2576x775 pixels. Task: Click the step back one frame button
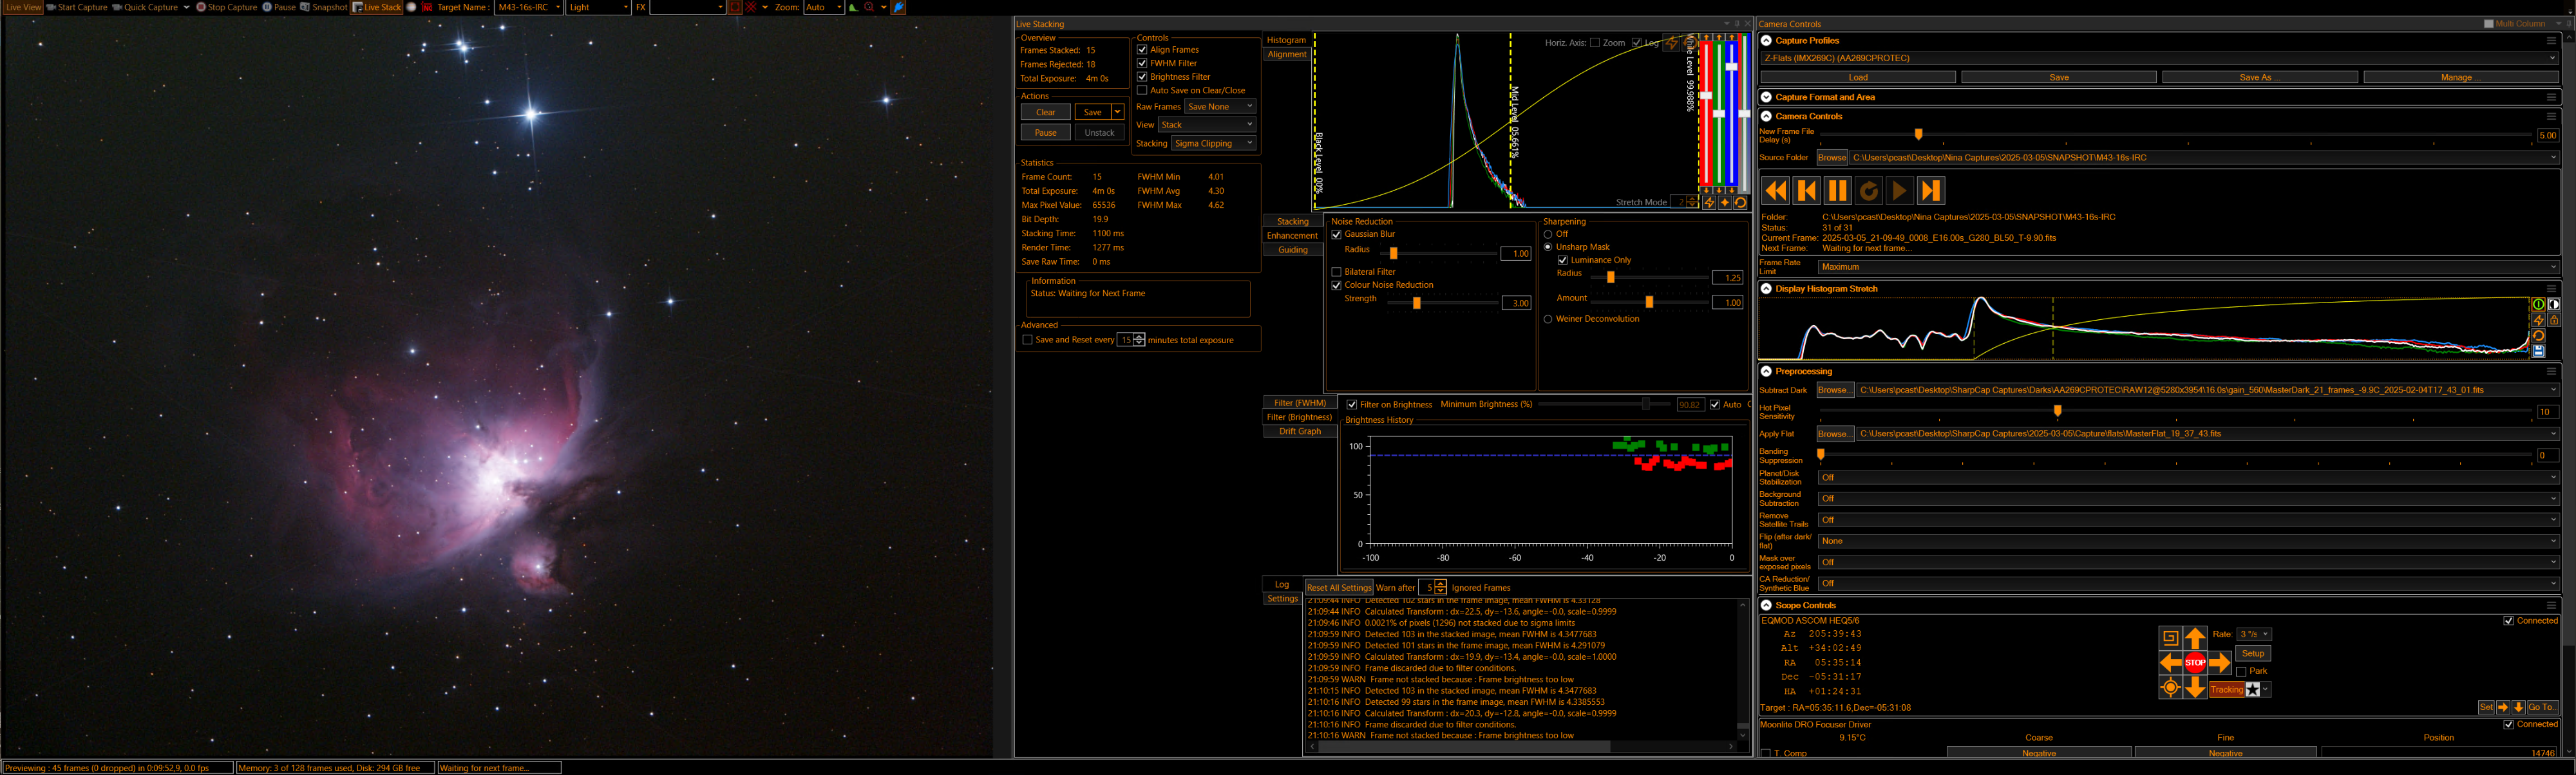click(x=1806, y=190)
